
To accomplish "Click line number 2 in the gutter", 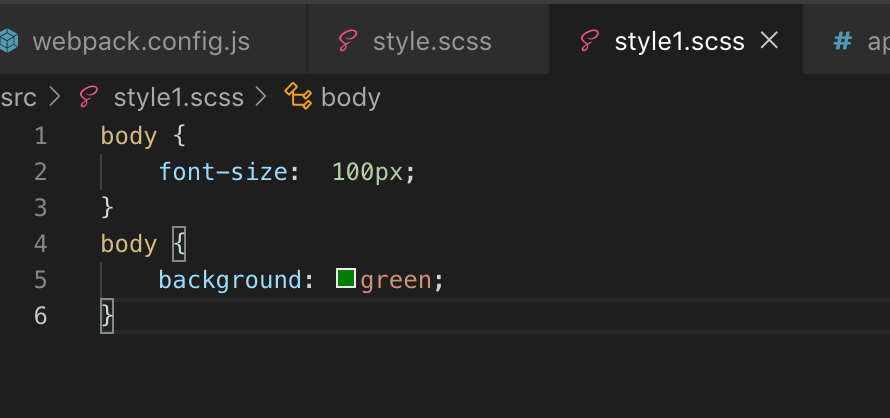I will (x=40, y=172).
